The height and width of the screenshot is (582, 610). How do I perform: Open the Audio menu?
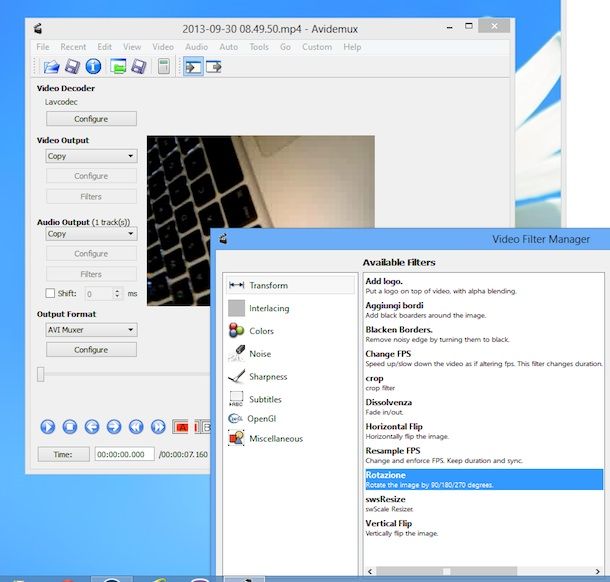point(196,47)
